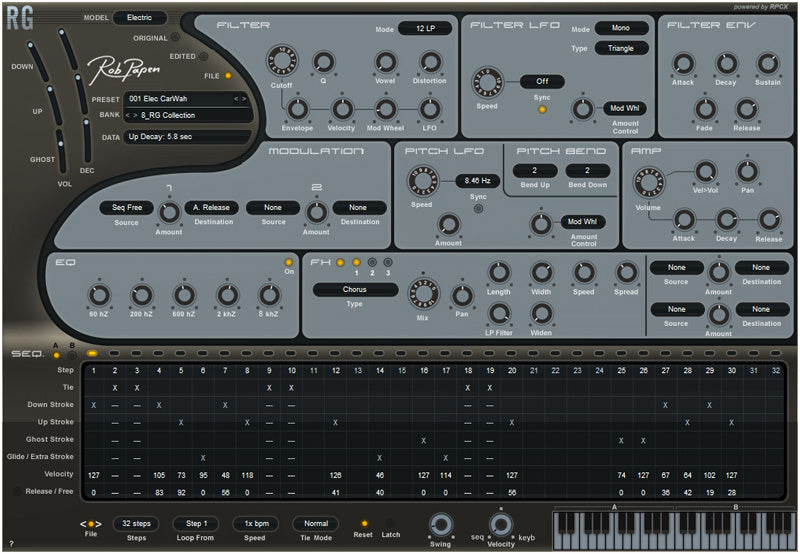Open the Filter LFO Type Triangle dropdown

[x=620, y=48]
